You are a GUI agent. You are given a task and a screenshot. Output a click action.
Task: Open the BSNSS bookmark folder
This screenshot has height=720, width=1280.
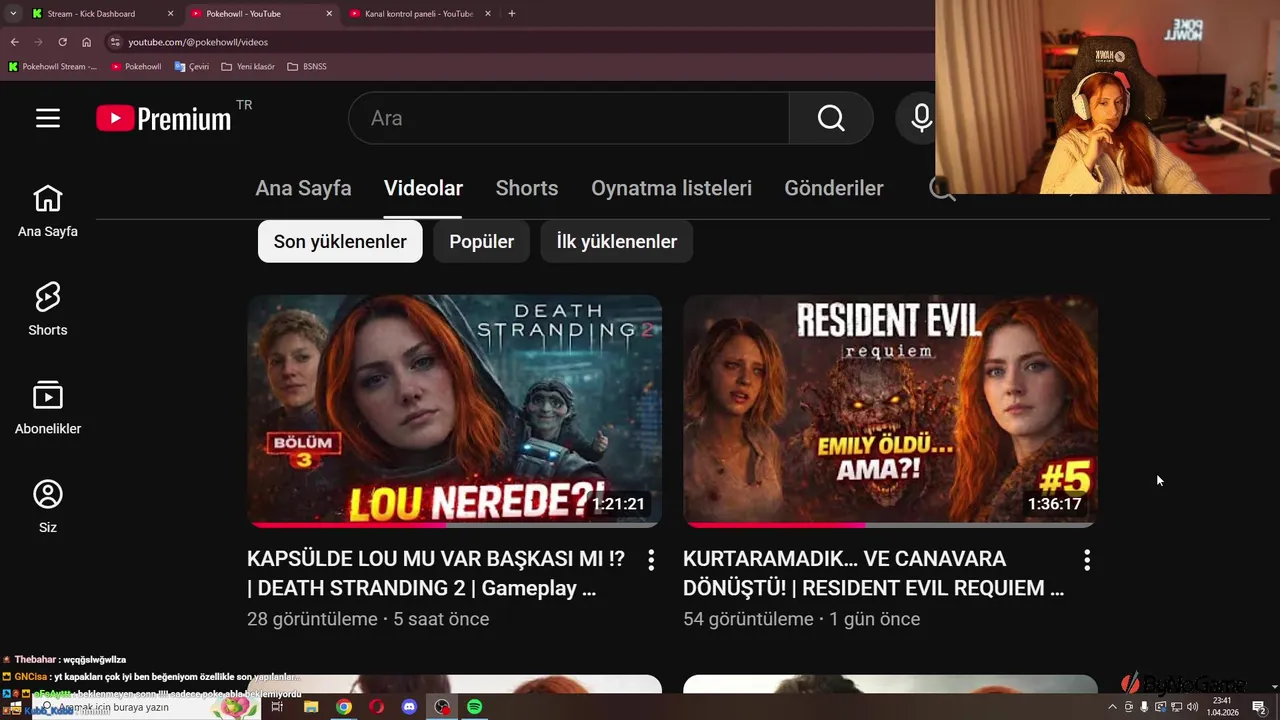tap(307, 67)
